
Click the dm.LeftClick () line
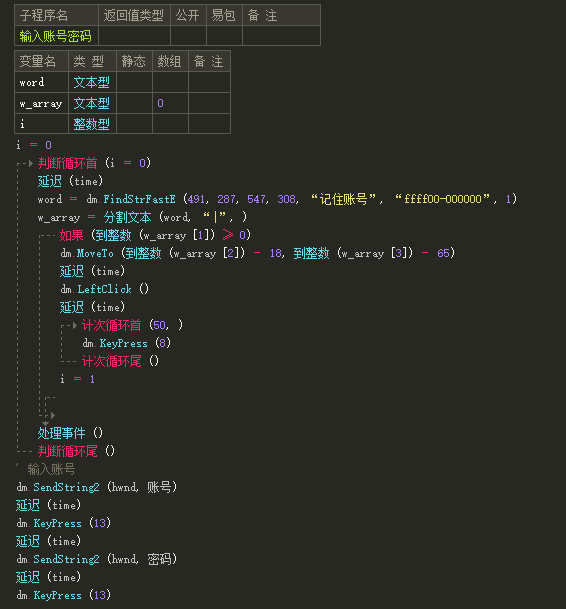104,289
